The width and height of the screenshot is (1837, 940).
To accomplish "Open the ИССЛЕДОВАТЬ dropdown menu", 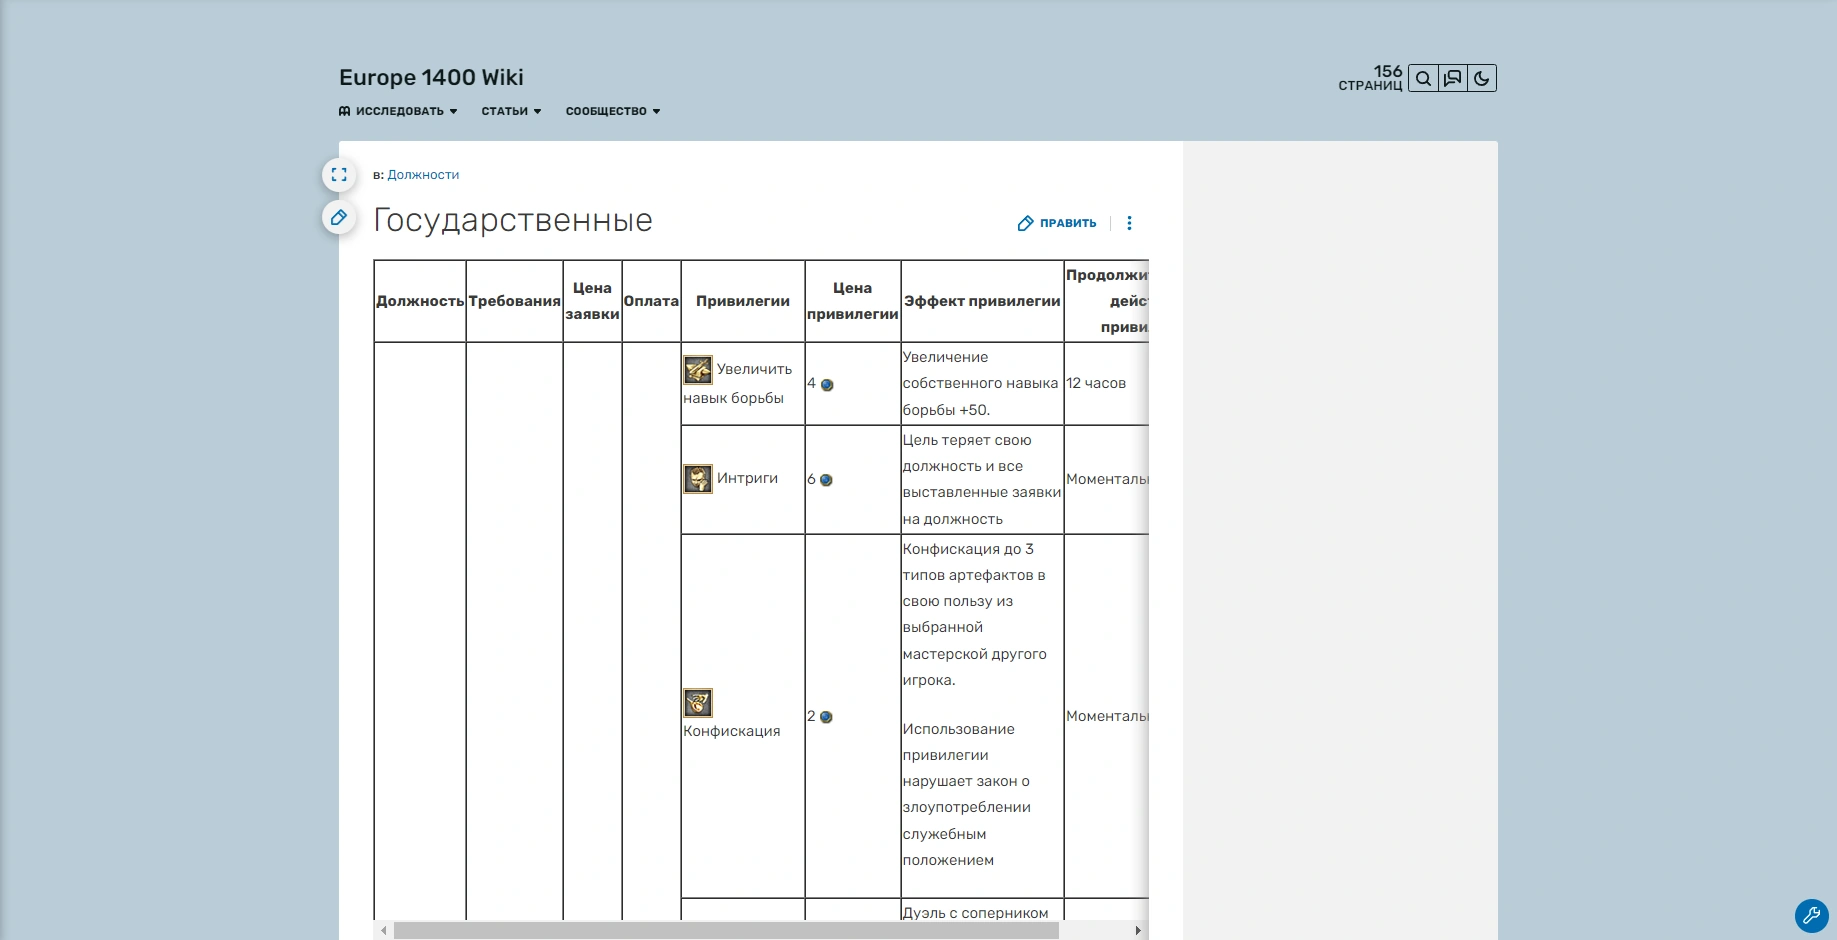I will [398, 111].
